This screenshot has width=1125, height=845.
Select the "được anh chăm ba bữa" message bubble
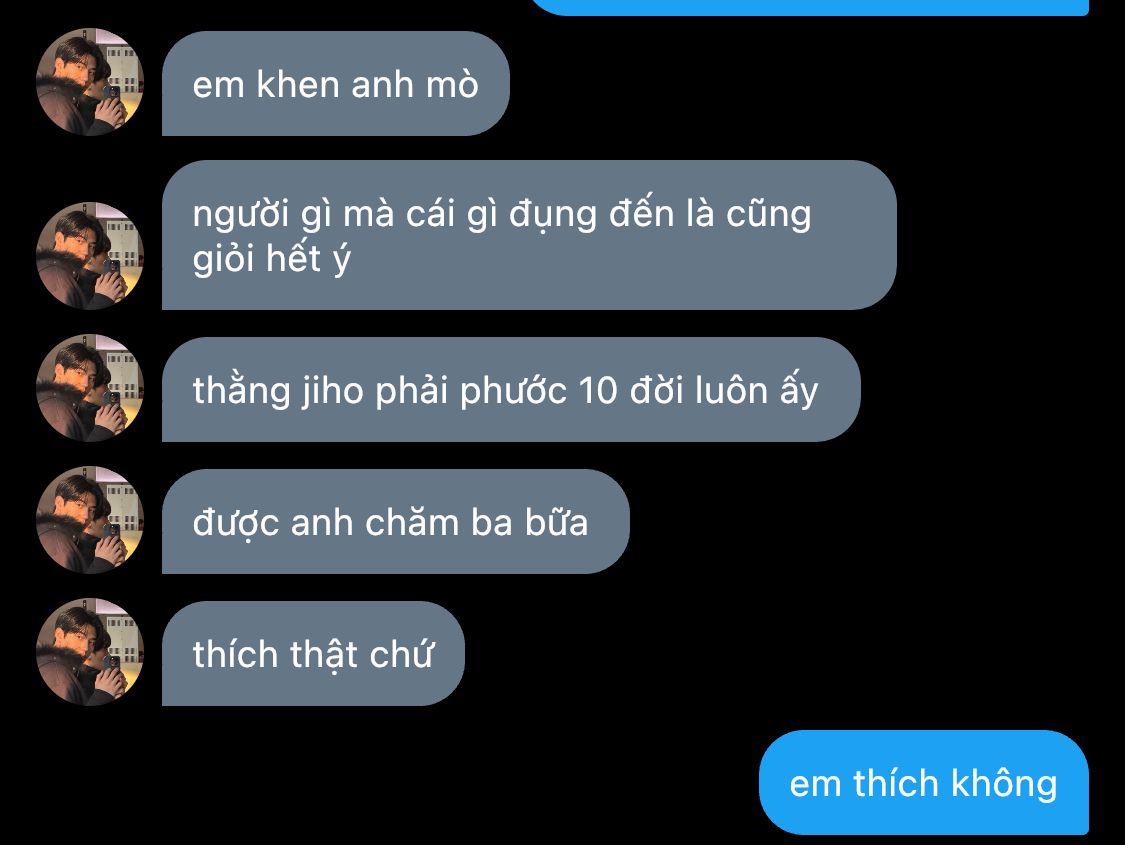click(395, 521)
